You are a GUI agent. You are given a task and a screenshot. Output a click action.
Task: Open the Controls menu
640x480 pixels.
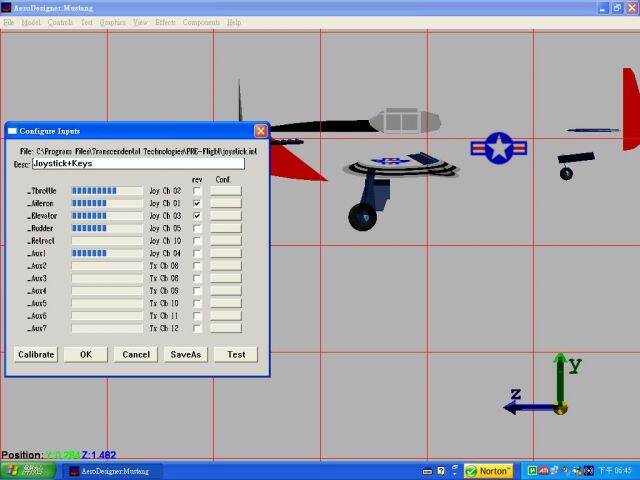tap(60, 22)
